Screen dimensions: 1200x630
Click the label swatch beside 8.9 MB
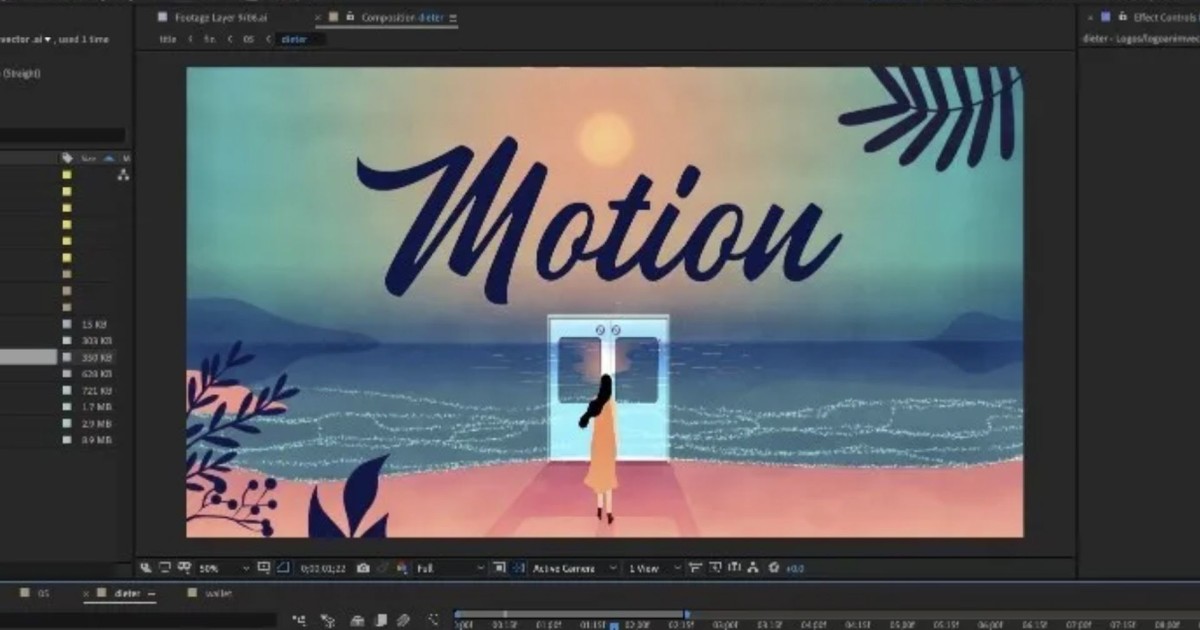67,440
